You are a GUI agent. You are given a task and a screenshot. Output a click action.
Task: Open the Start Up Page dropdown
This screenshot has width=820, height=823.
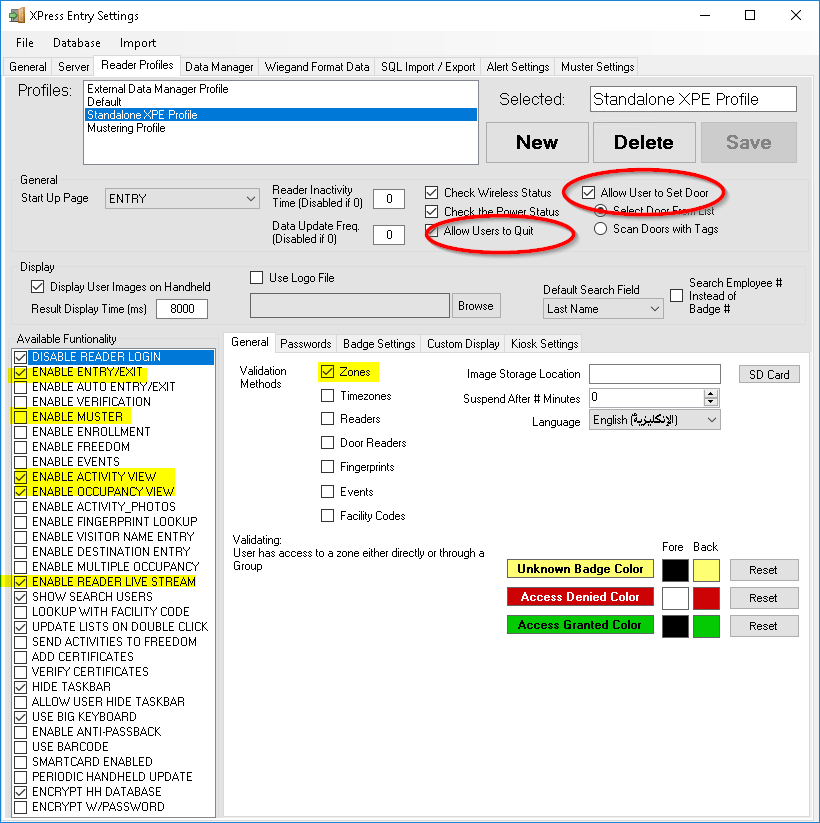click(182, 199)
